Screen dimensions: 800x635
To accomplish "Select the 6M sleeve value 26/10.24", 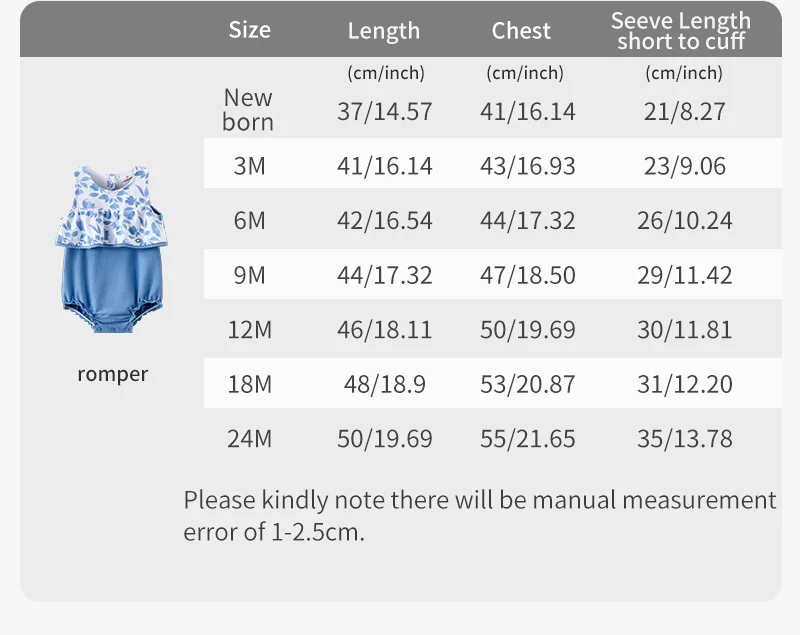I will (x=684, y=220).
